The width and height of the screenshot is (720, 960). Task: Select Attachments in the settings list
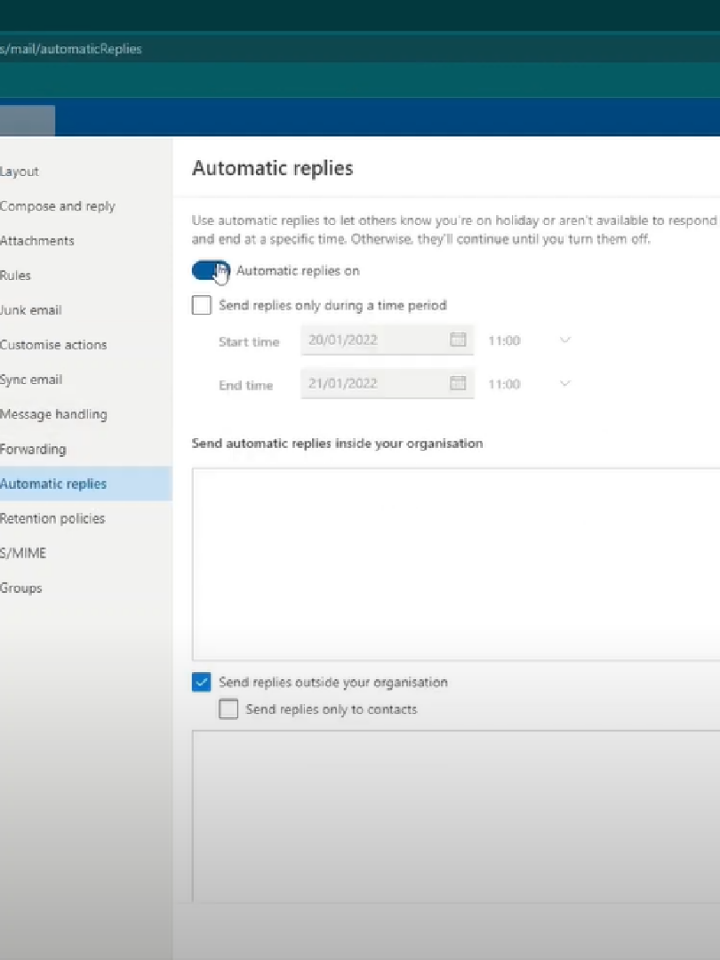(37, 241)
